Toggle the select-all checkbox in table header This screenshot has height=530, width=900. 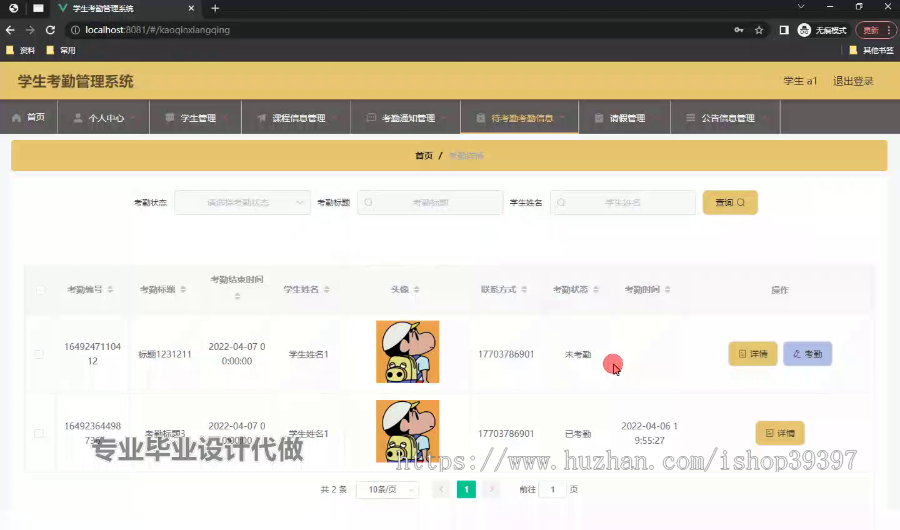click(40, 290)
